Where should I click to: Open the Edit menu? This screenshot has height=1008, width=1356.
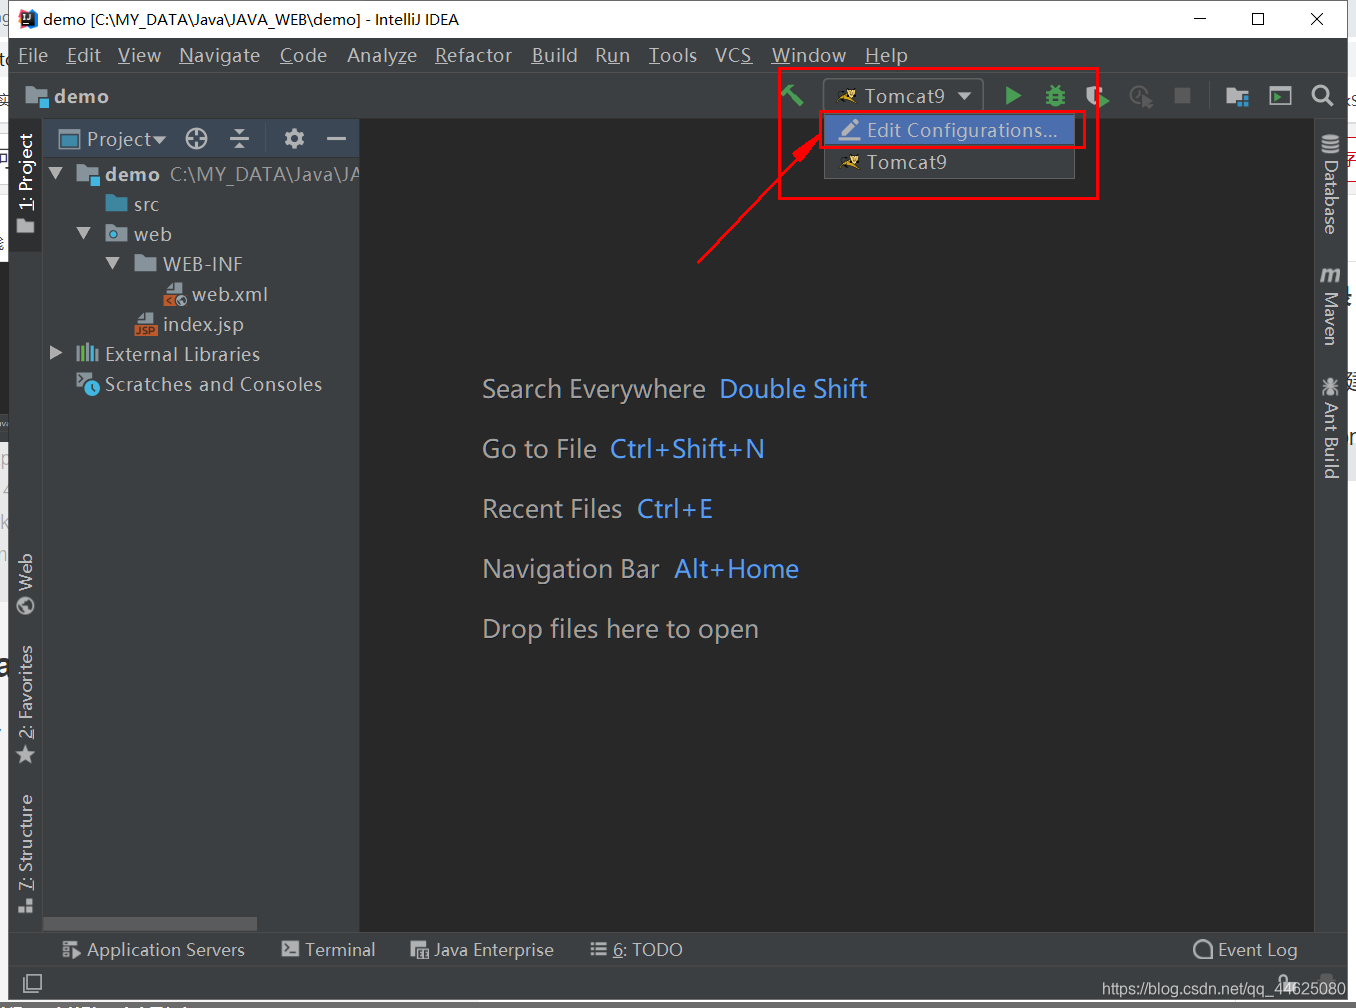pyautogui.click(x=84, y=56)
